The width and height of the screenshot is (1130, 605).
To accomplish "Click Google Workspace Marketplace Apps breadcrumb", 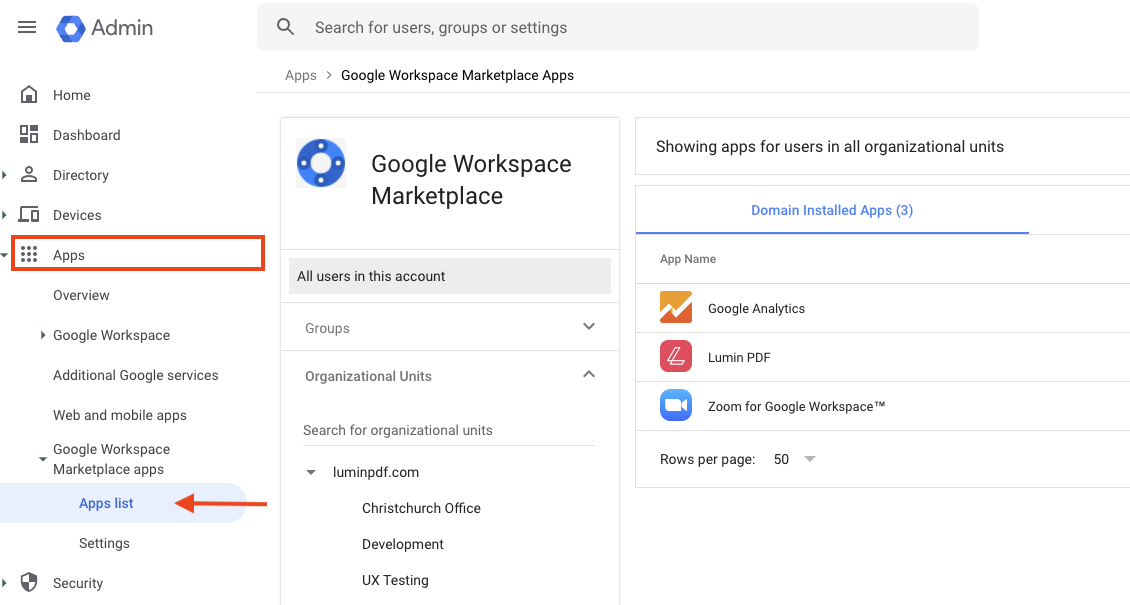I will tap(458, 75).
